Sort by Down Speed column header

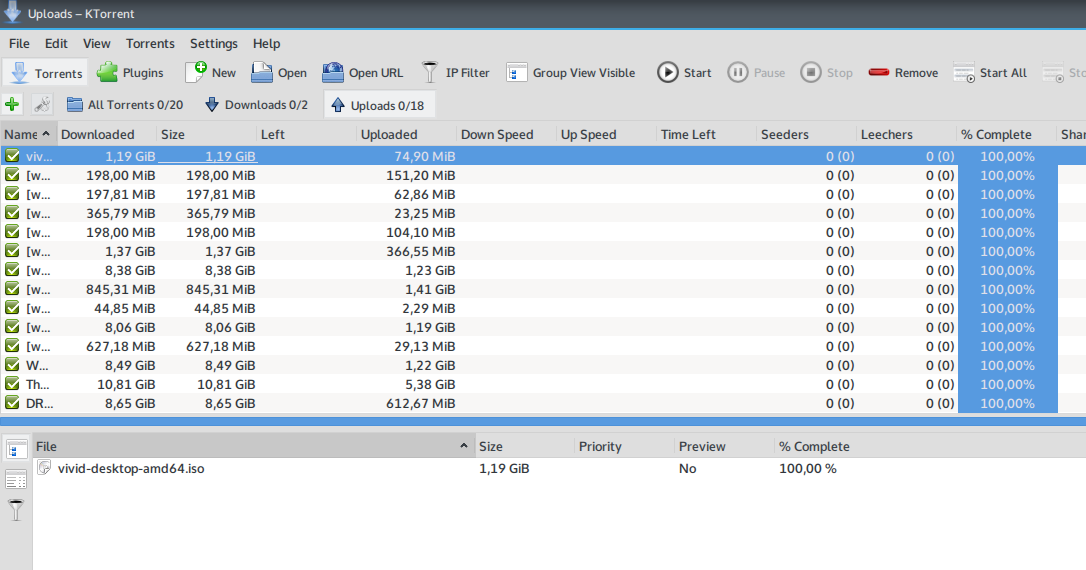pos(506,134)
